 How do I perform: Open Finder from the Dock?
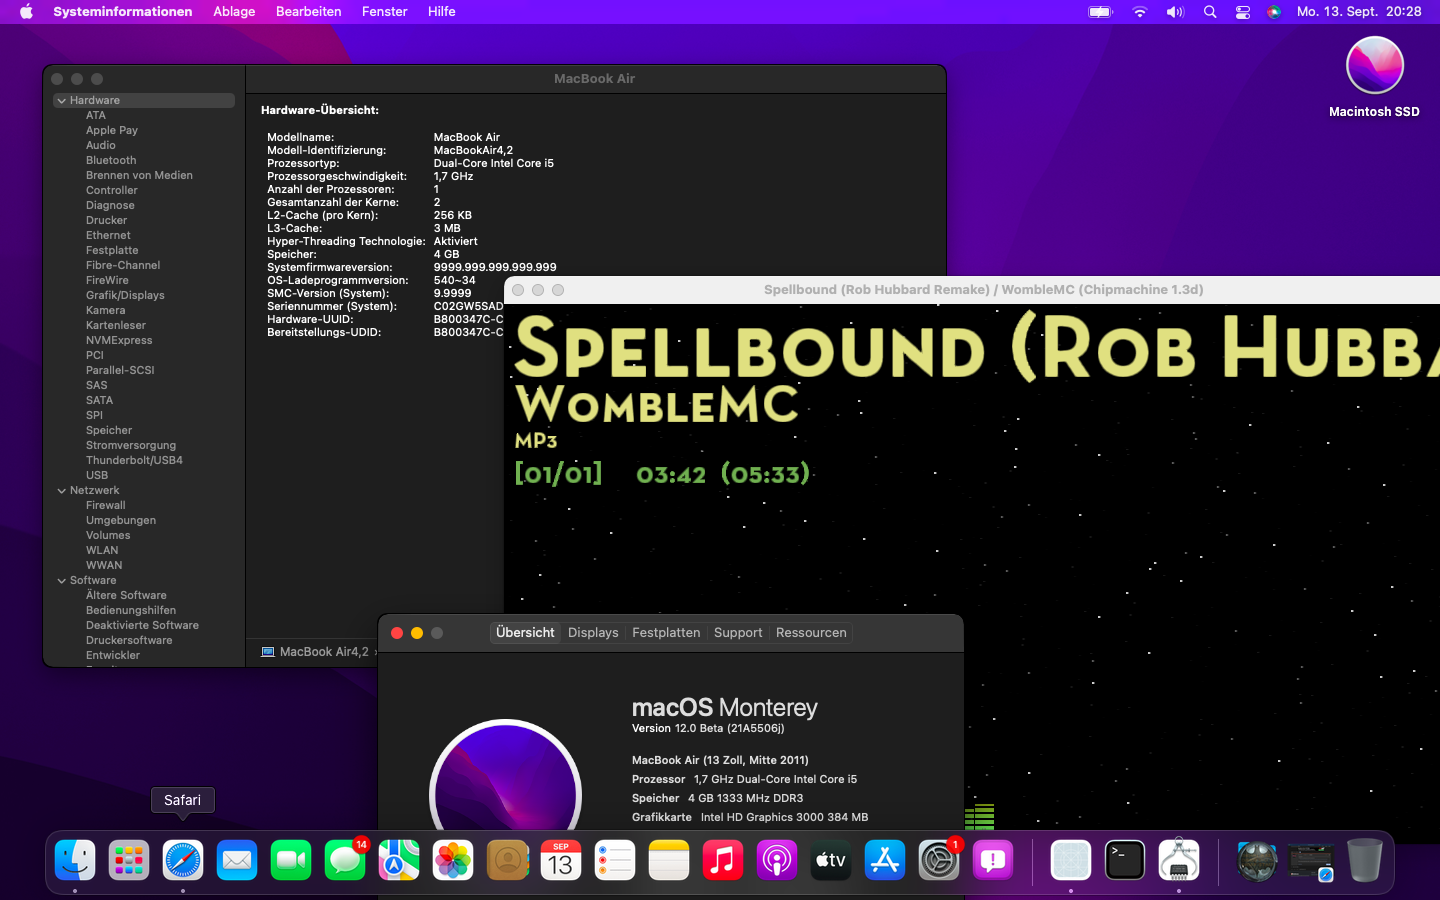click(75, 860)
